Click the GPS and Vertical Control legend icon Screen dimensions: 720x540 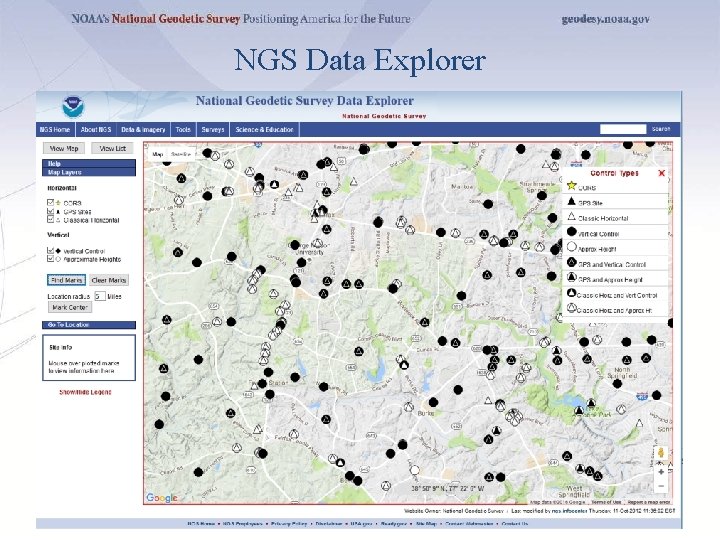[x=571, y=262]
